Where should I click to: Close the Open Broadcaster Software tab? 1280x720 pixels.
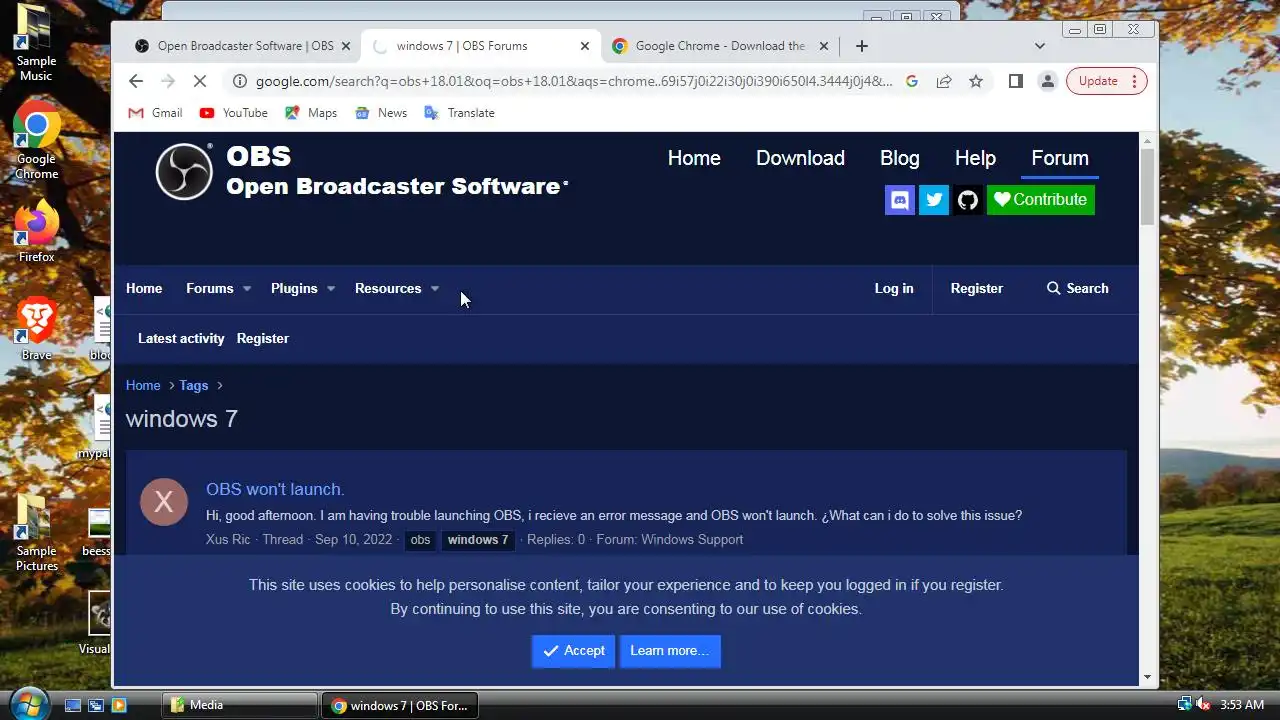click(346, 46)
